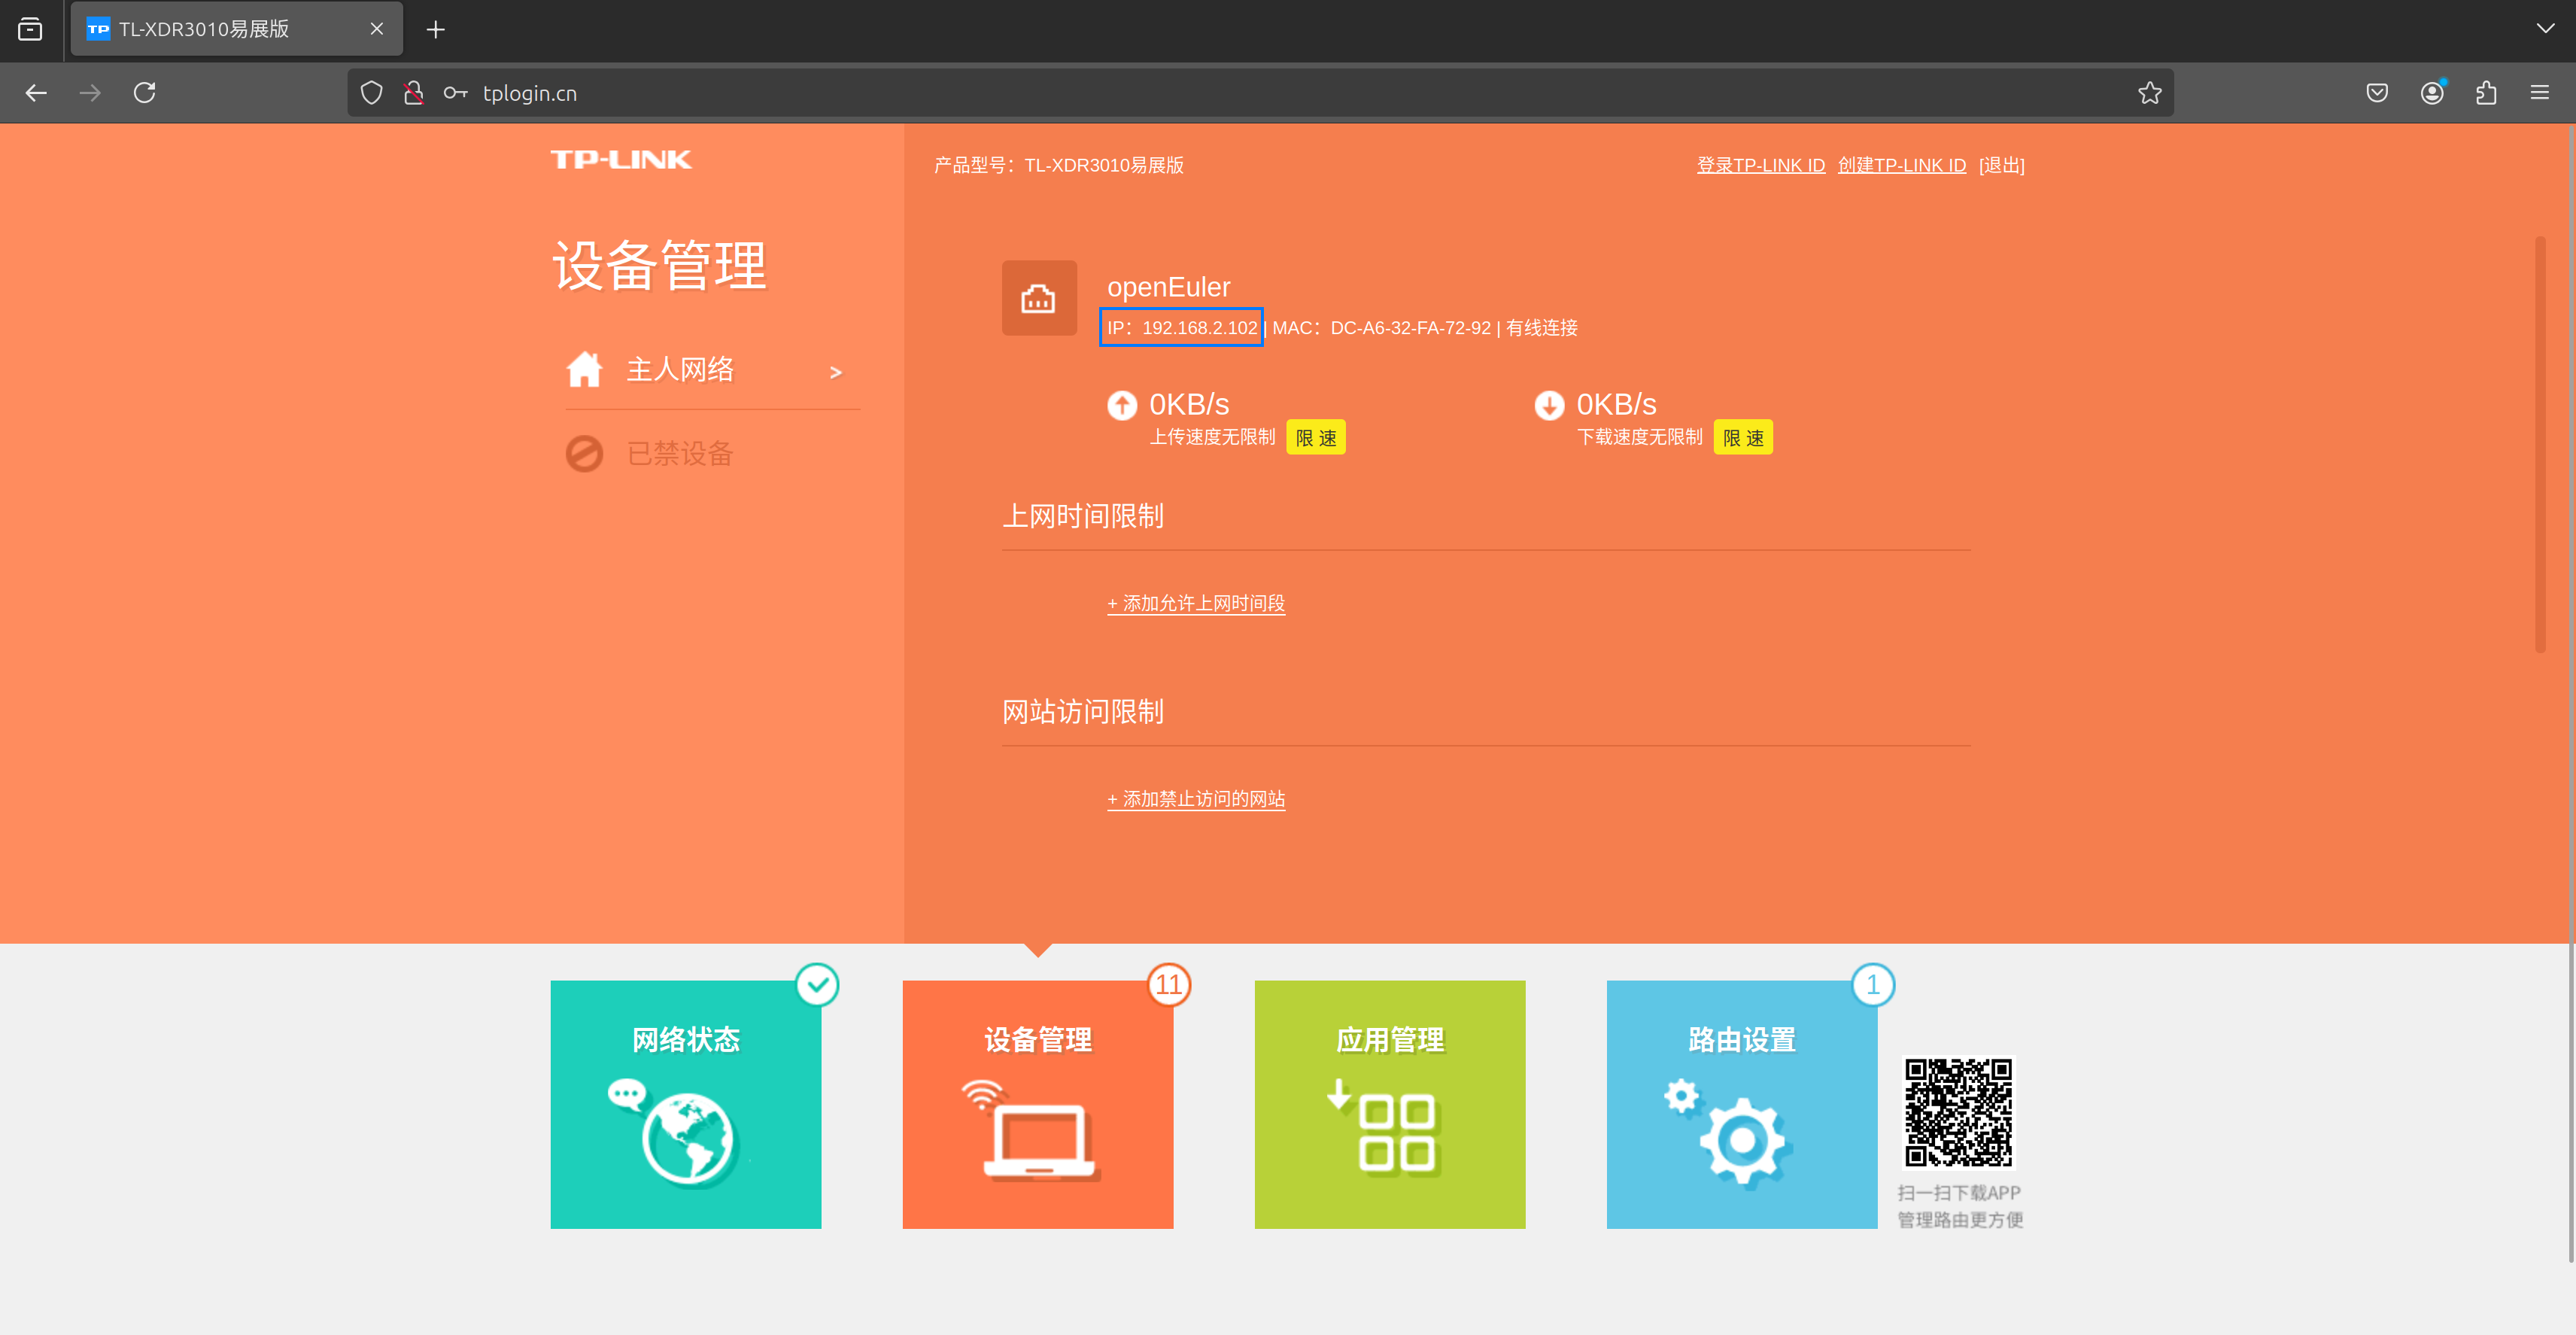Open the Firefox account icon
The image size is (2576, 1335).
tap(2432, 93)
